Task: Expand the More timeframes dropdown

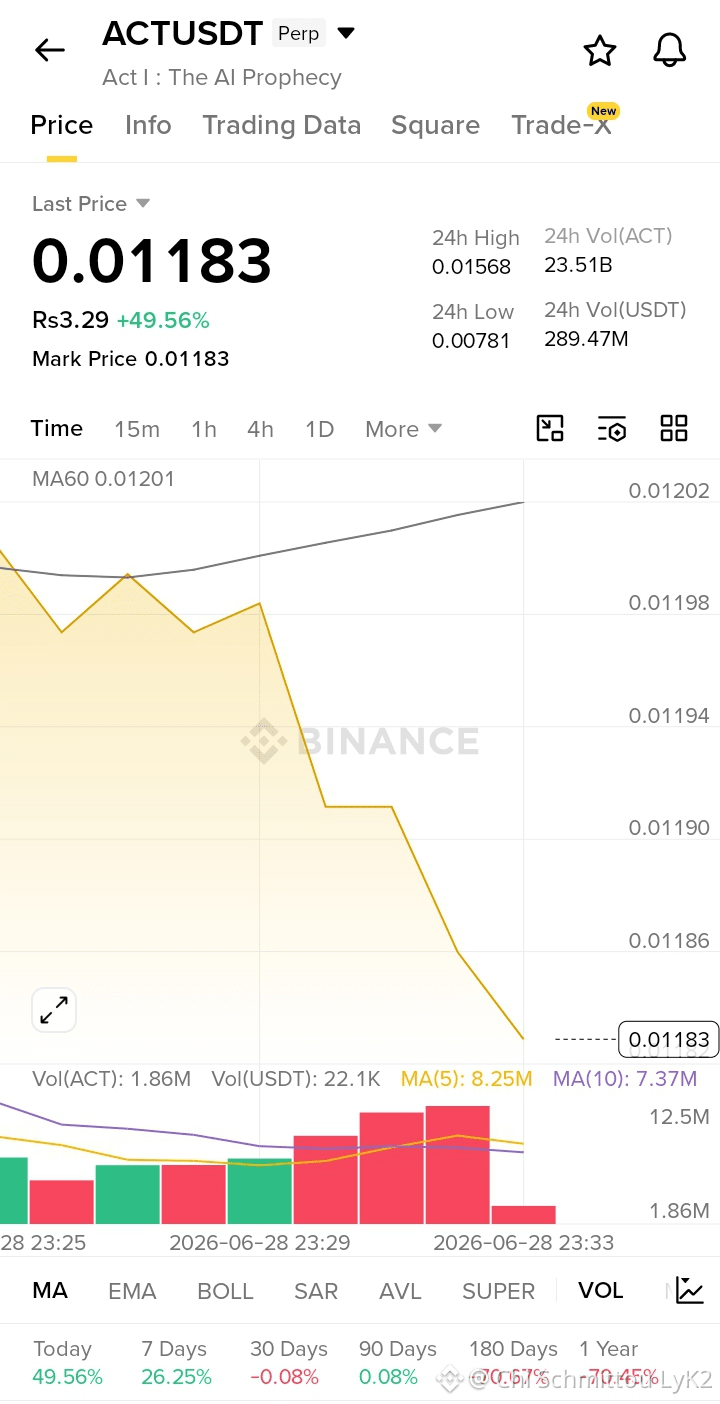Action: 403,429
